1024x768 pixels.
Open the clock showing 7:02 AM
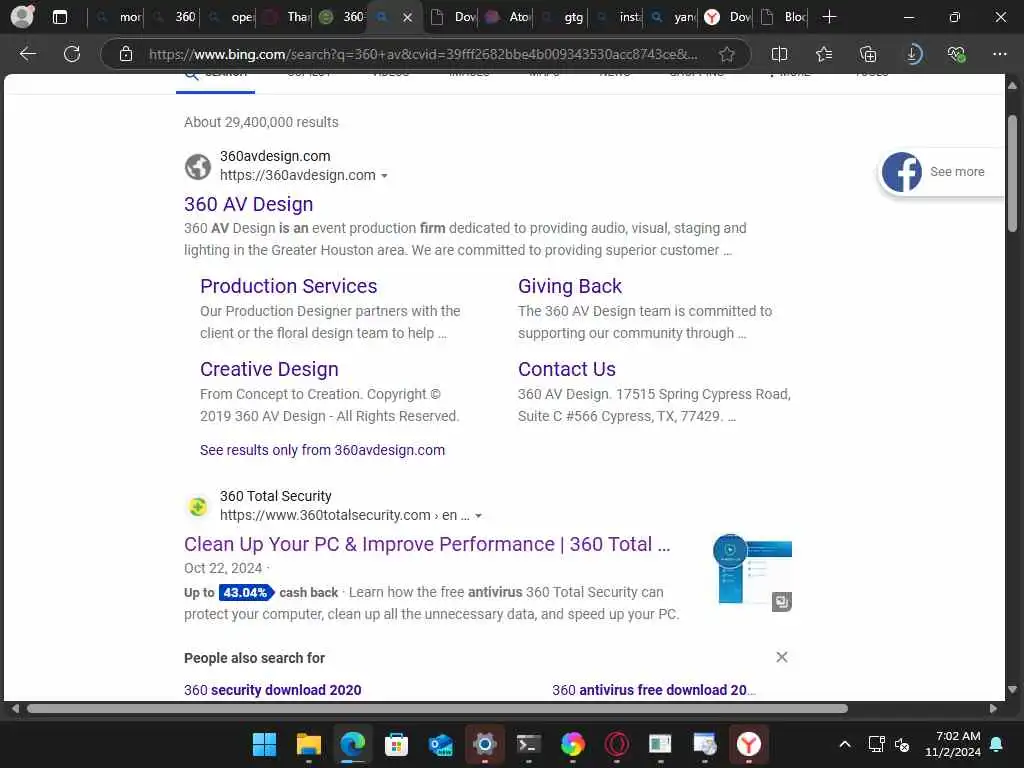(x=953, y=744)
